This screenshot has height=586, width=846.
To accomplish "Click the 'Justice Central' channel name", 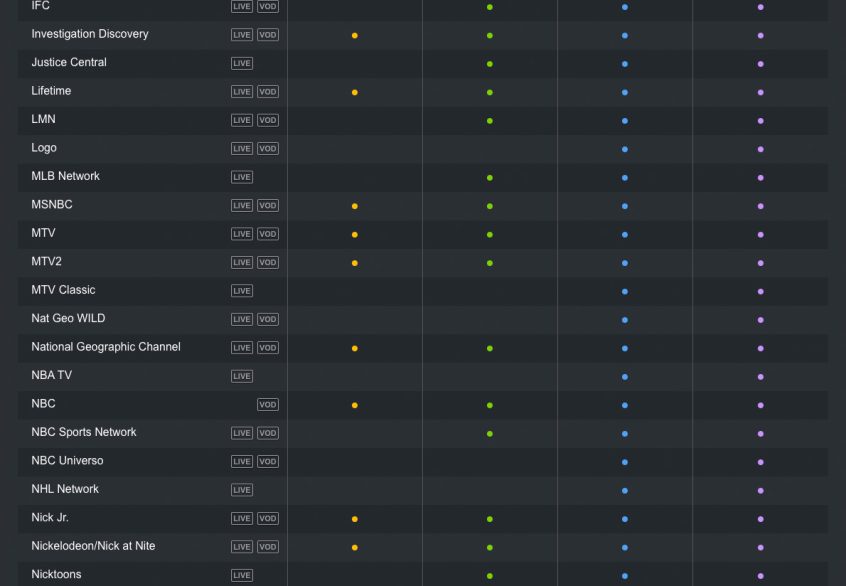I will click(x=69, y=62).
